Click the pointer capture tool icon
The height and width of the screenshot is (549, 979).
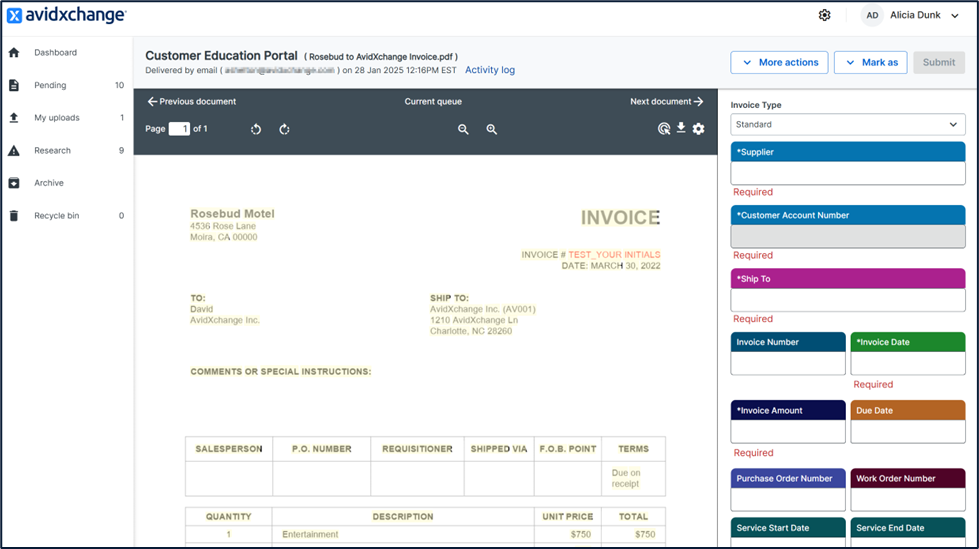664,129
